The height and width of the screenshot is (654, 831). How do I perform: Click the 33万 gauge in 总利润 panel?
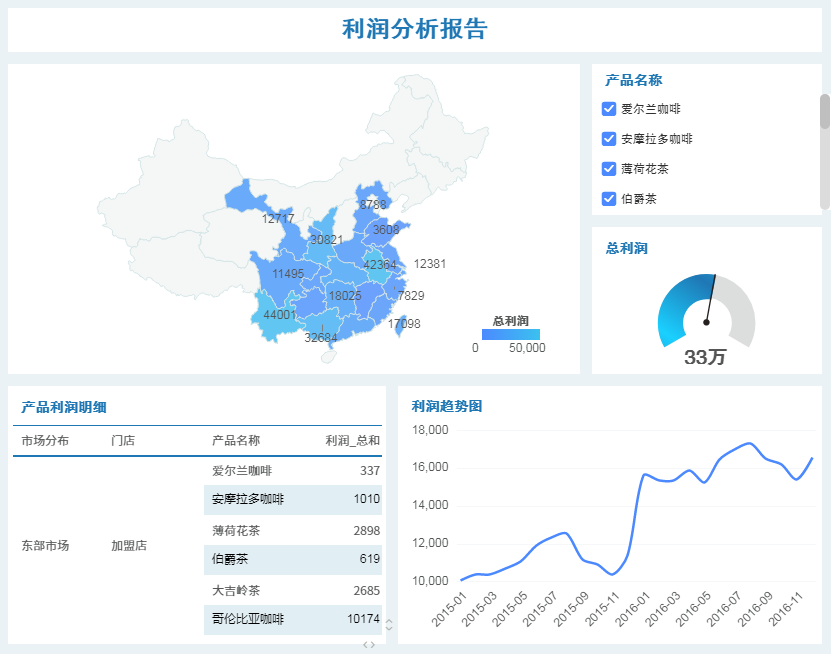click(x=704, y=320)
